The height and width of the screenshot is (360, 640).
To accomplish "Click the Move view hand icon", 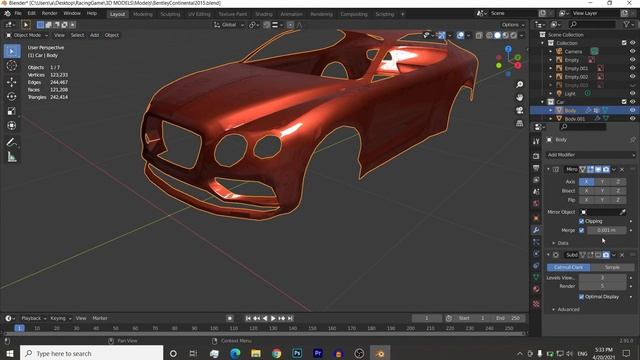I will click(519, 98).
